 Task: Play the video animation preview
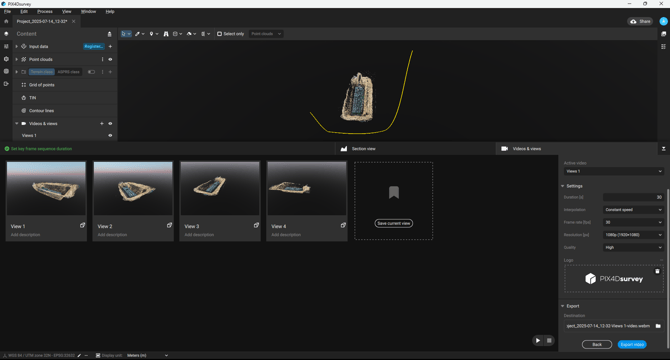[x=538, y=340]
